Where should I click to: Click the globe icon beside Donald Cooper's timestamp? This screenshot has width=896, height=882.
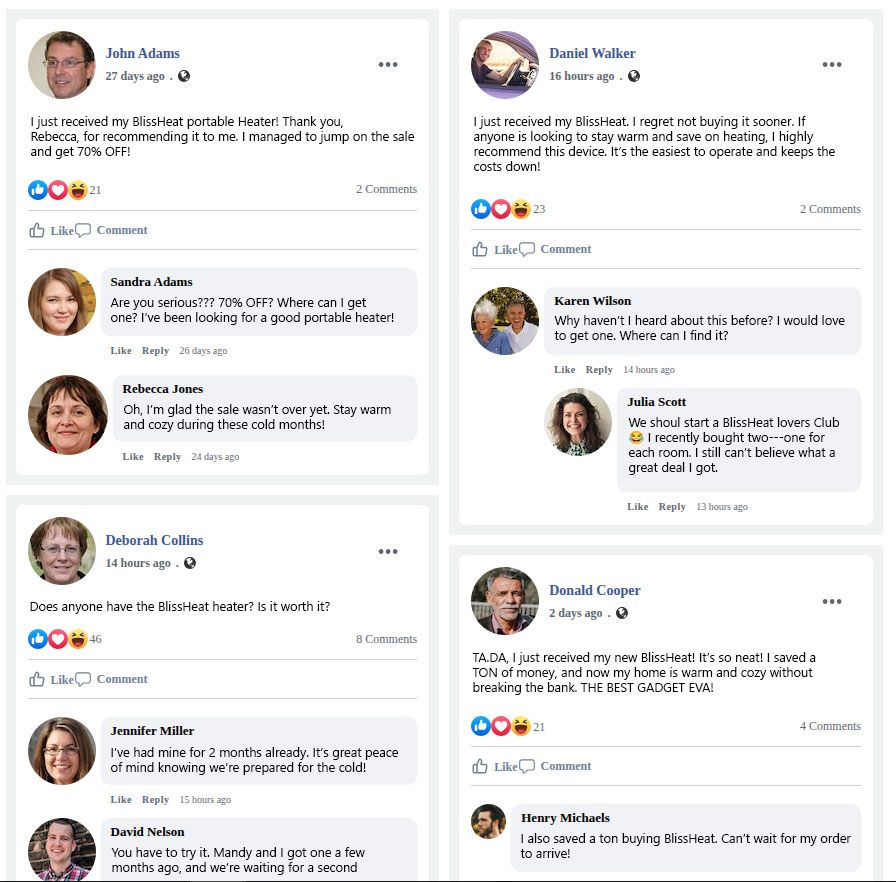pyautogui.click(x=622, y=613)
